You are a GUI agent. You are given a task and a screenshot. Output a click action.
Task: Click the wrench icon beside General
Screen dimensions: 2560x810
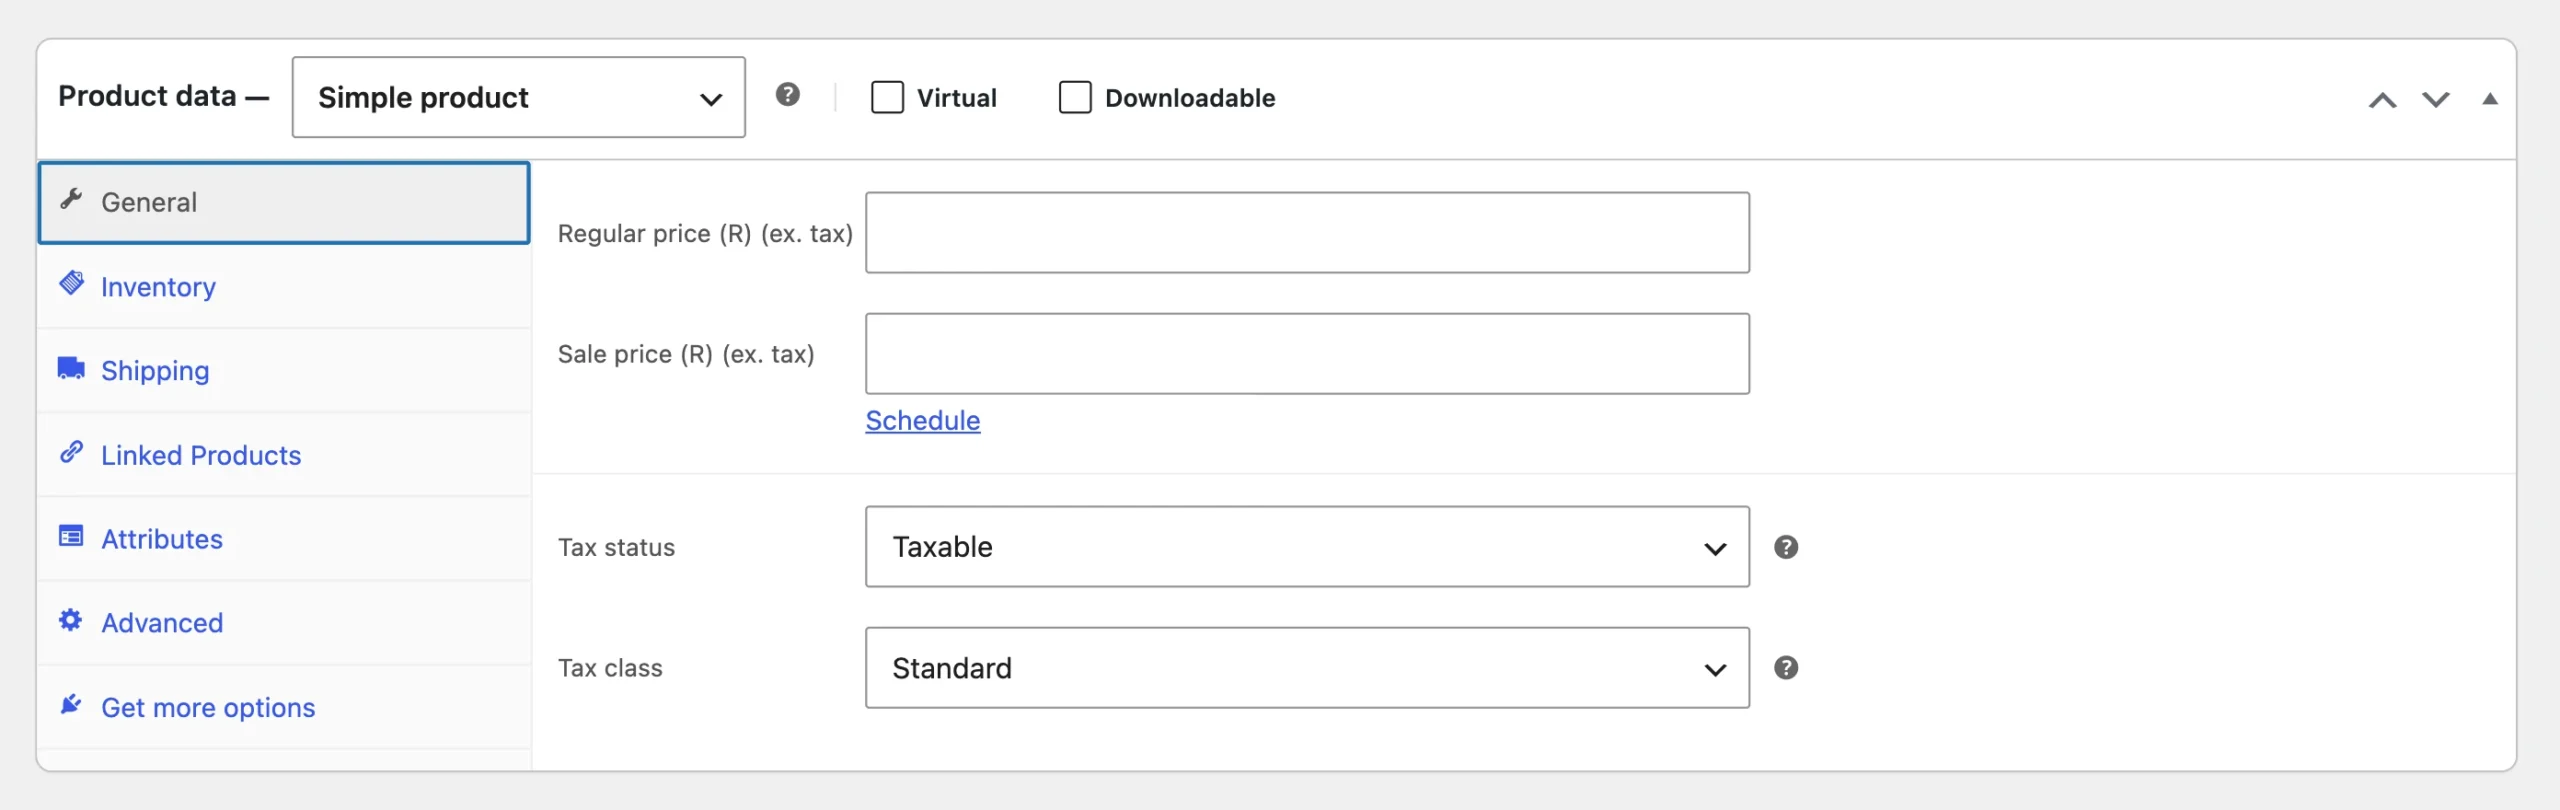[x=71, y=199]
